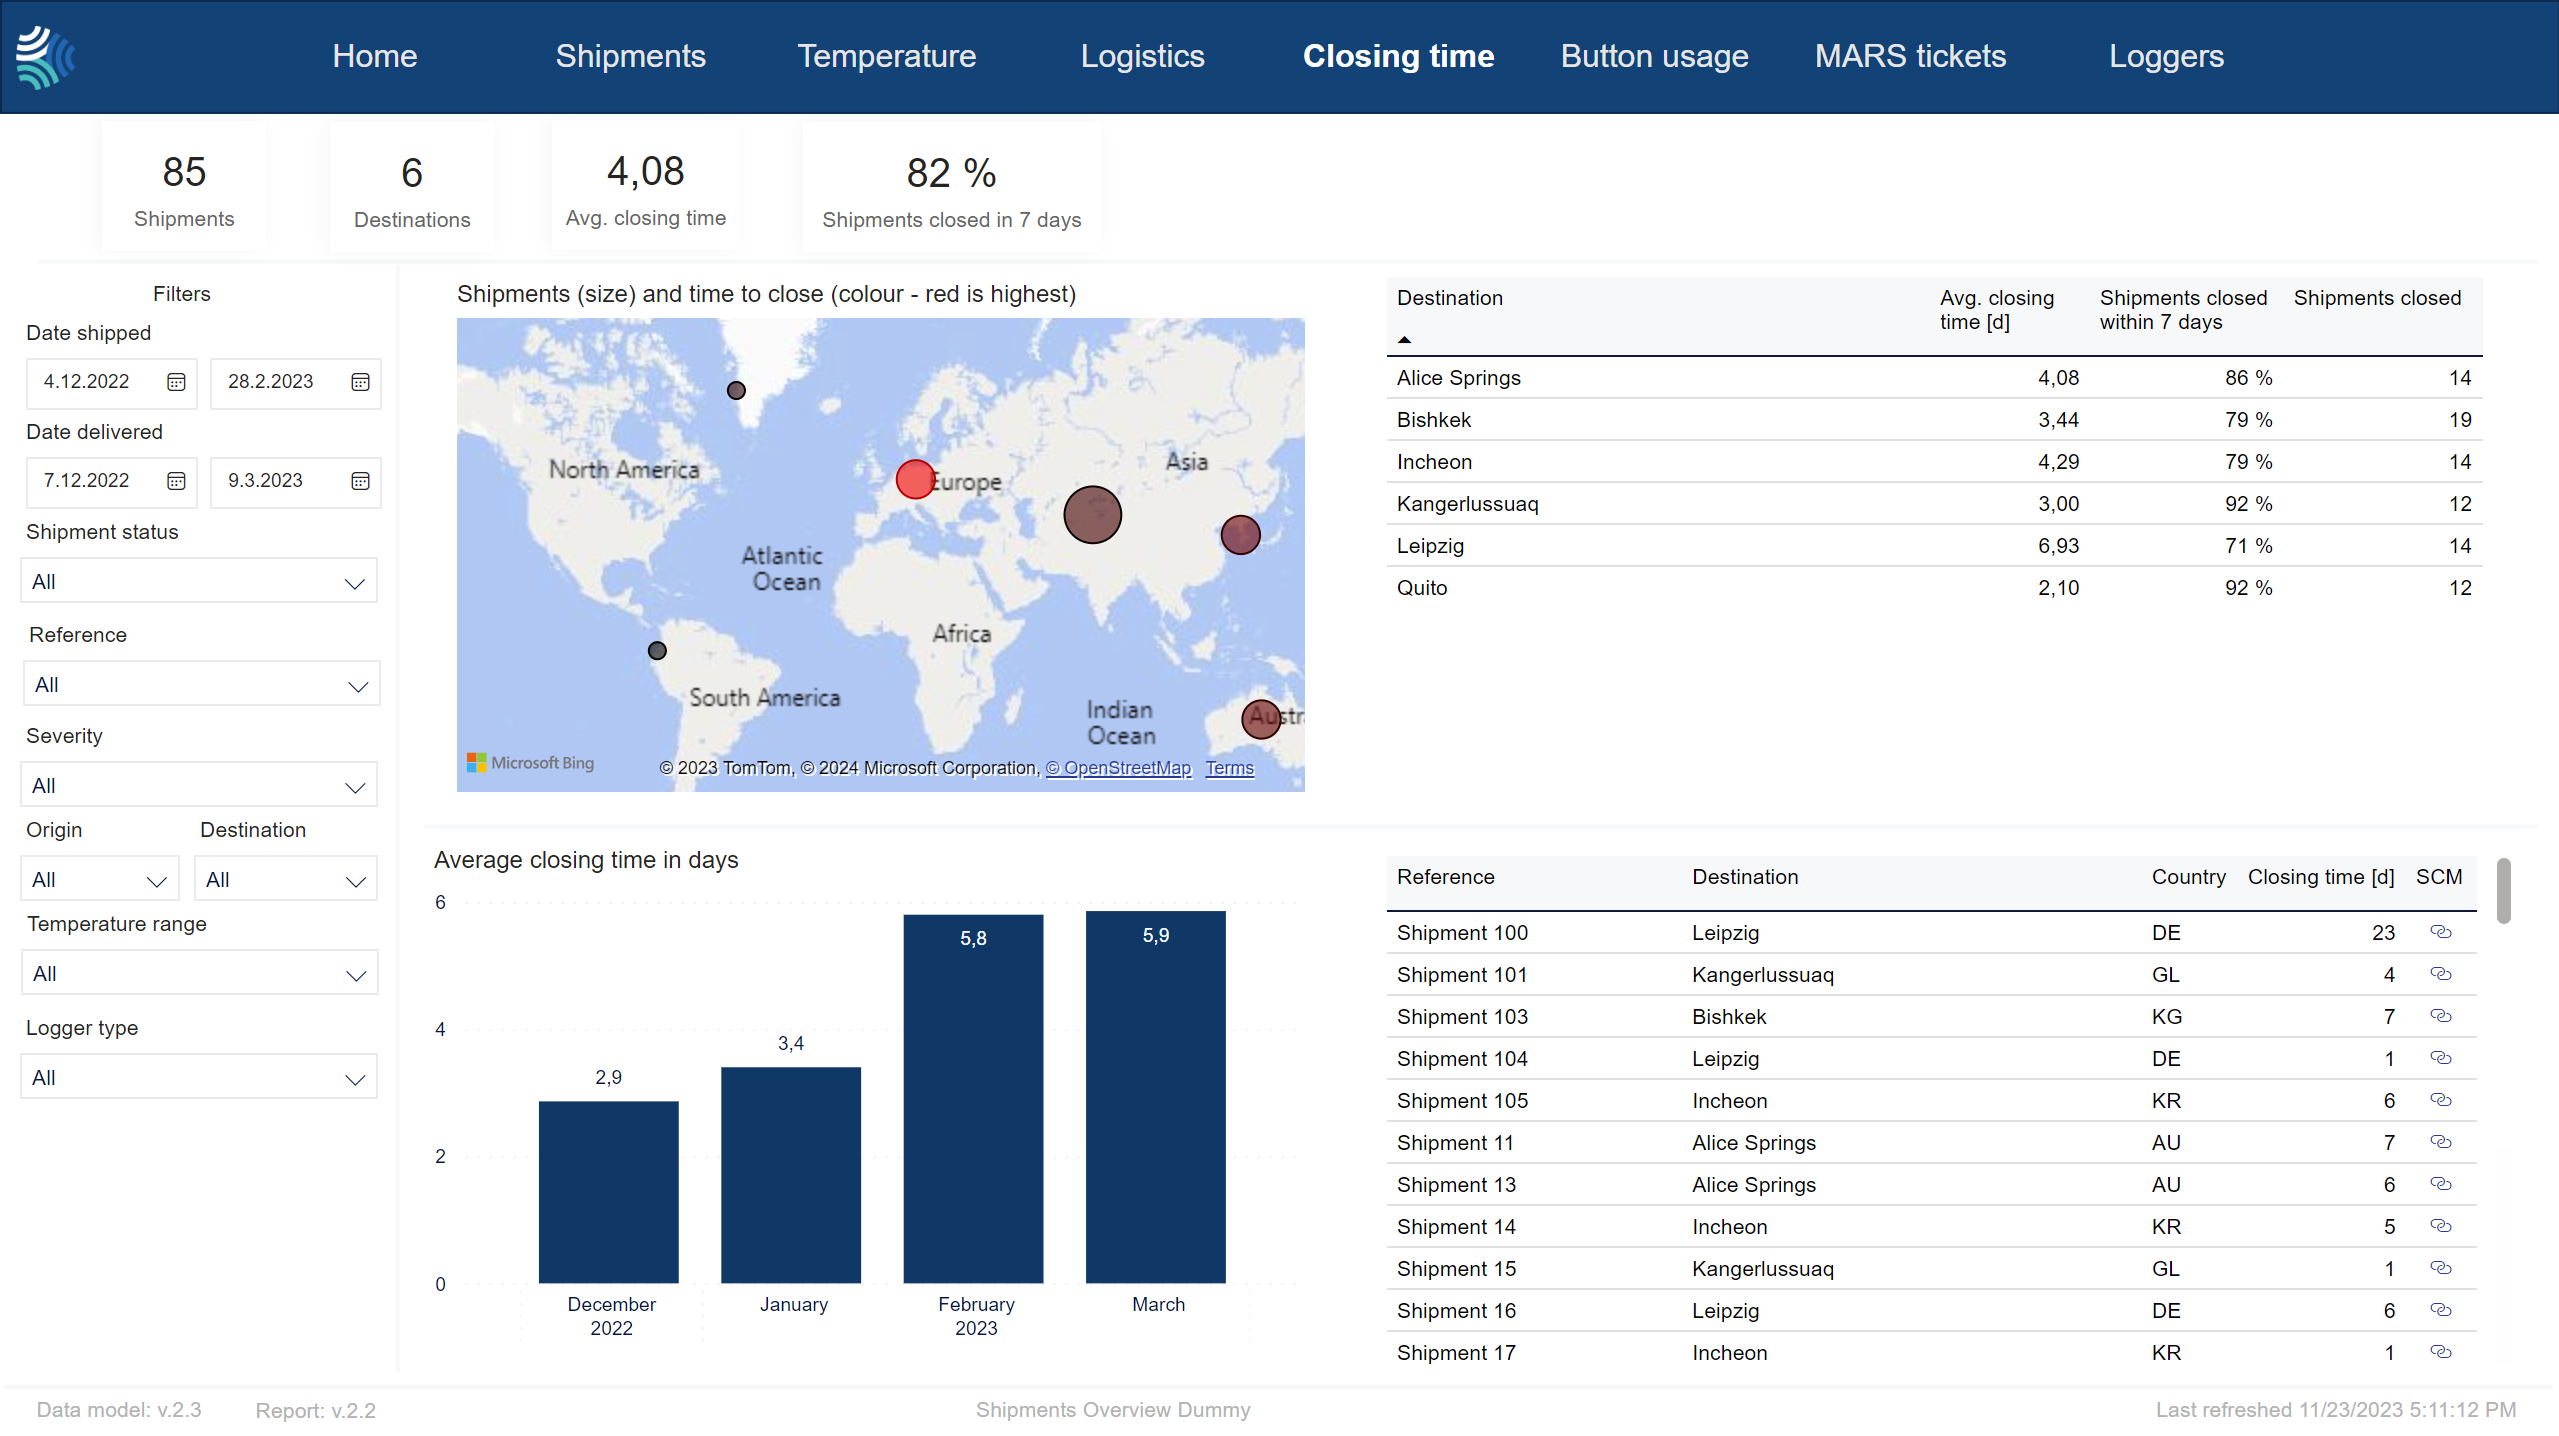The image size is (2559, 1436).
Task: Switch to the Loggers tab
Action: click(x=2167, y=56)
